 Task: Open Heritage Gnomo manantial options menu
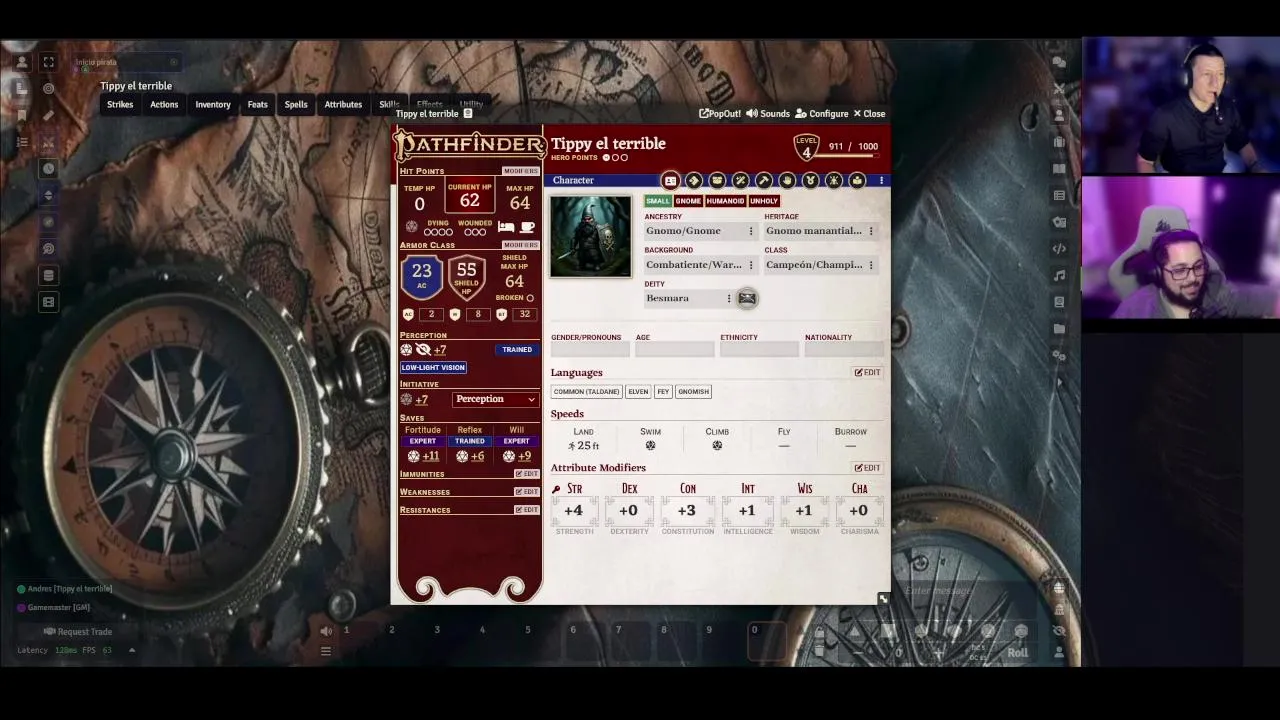click(871, 231)
